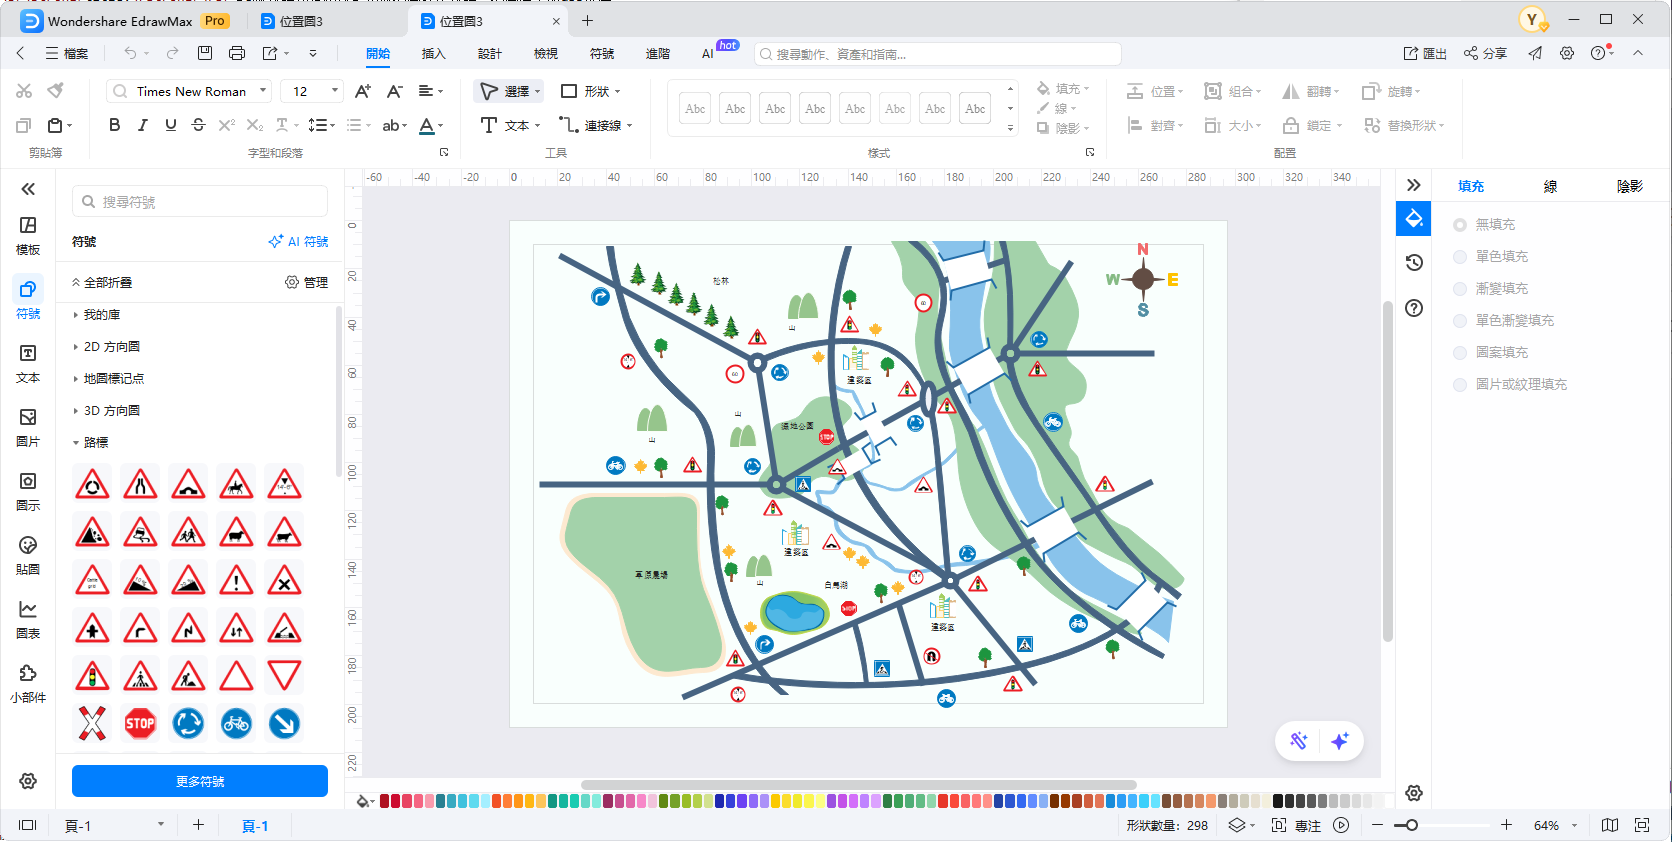
Task: Click the 搜尋符號 symbol search field
Action: [200, 202]
